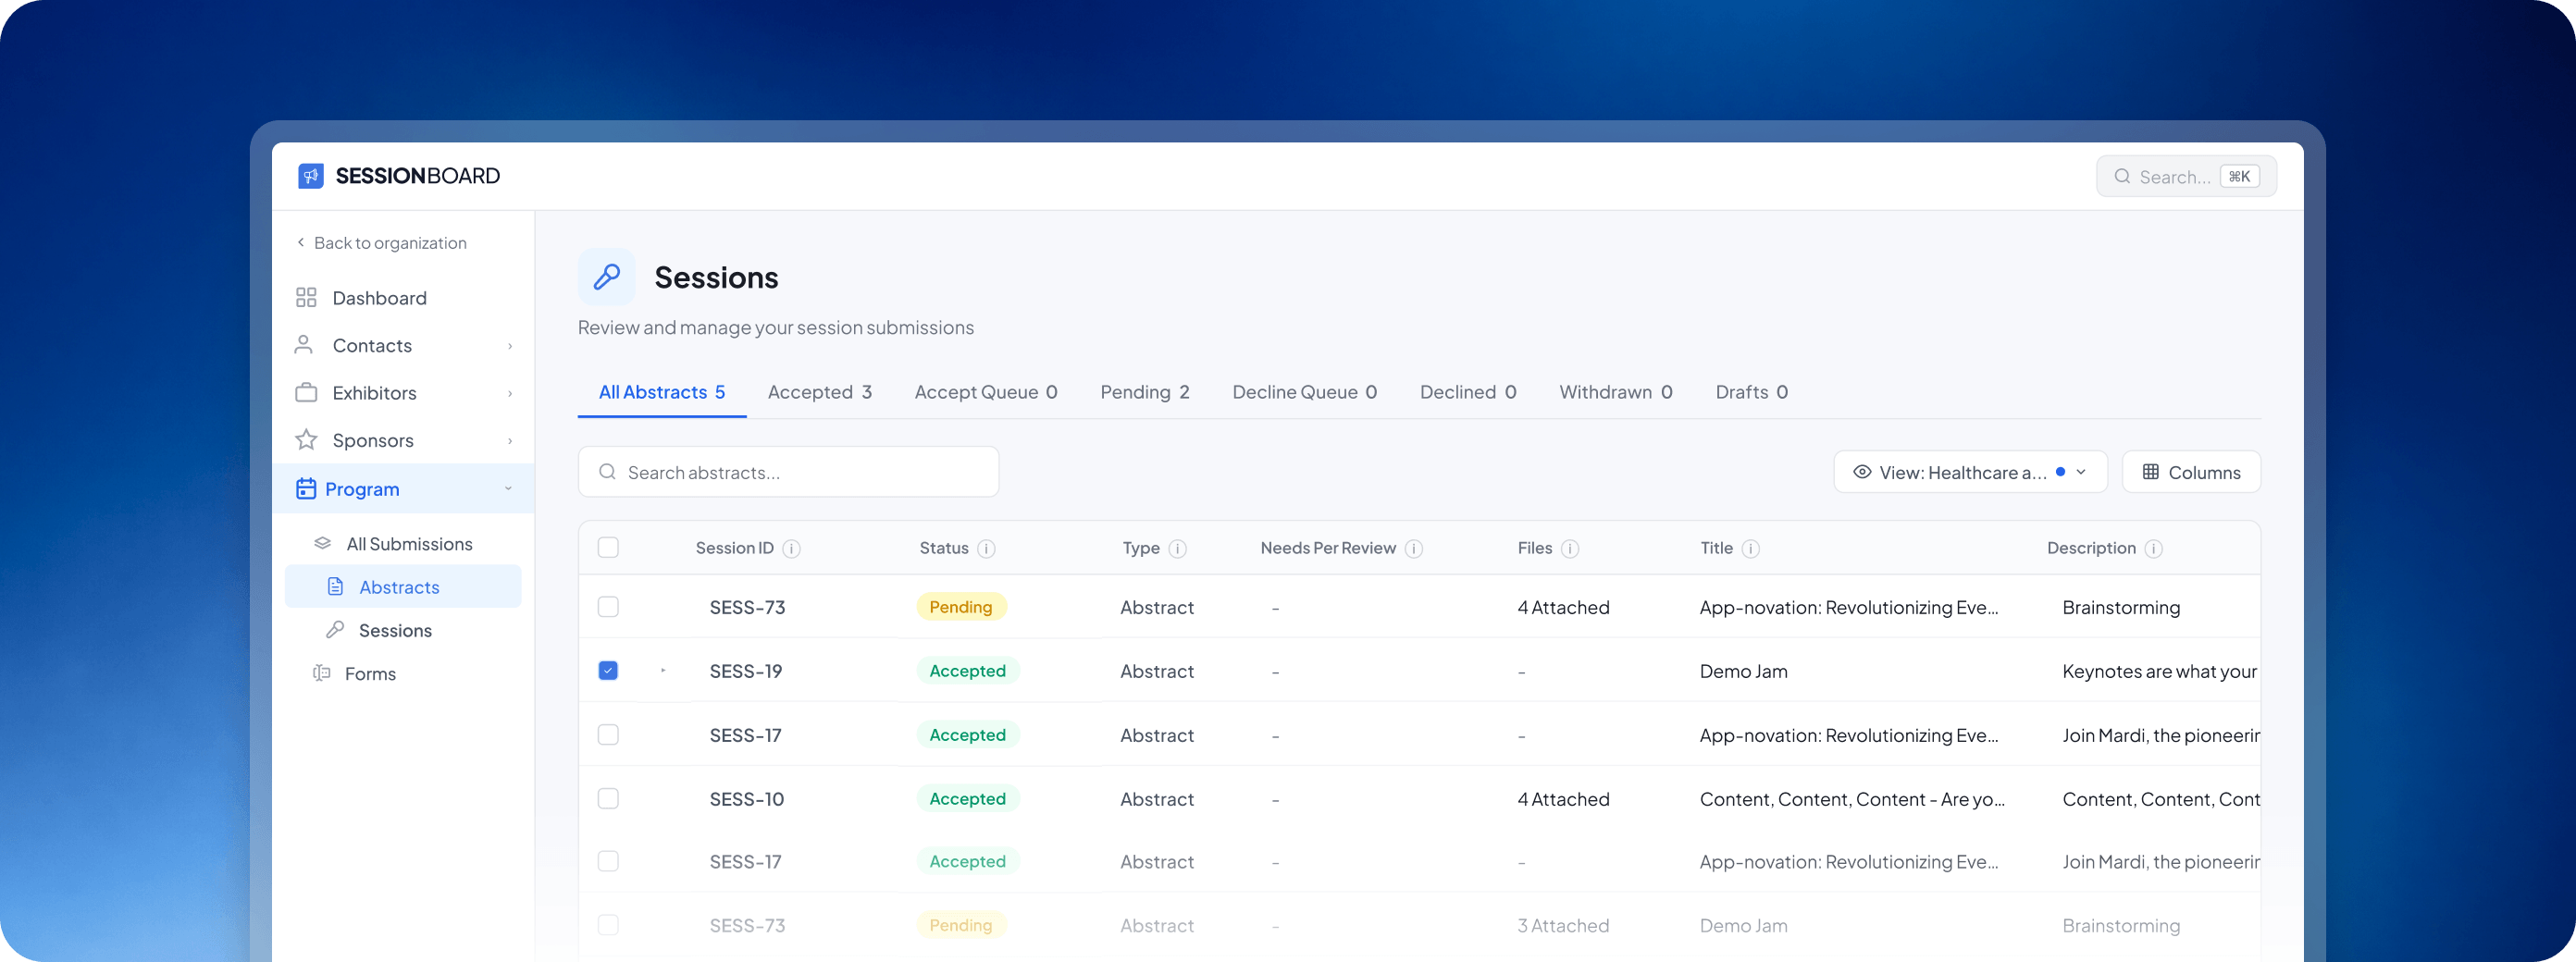This screenshot has width=2576, height=962.
Task: Open the Withdrawn tab
Action: 1616,392
